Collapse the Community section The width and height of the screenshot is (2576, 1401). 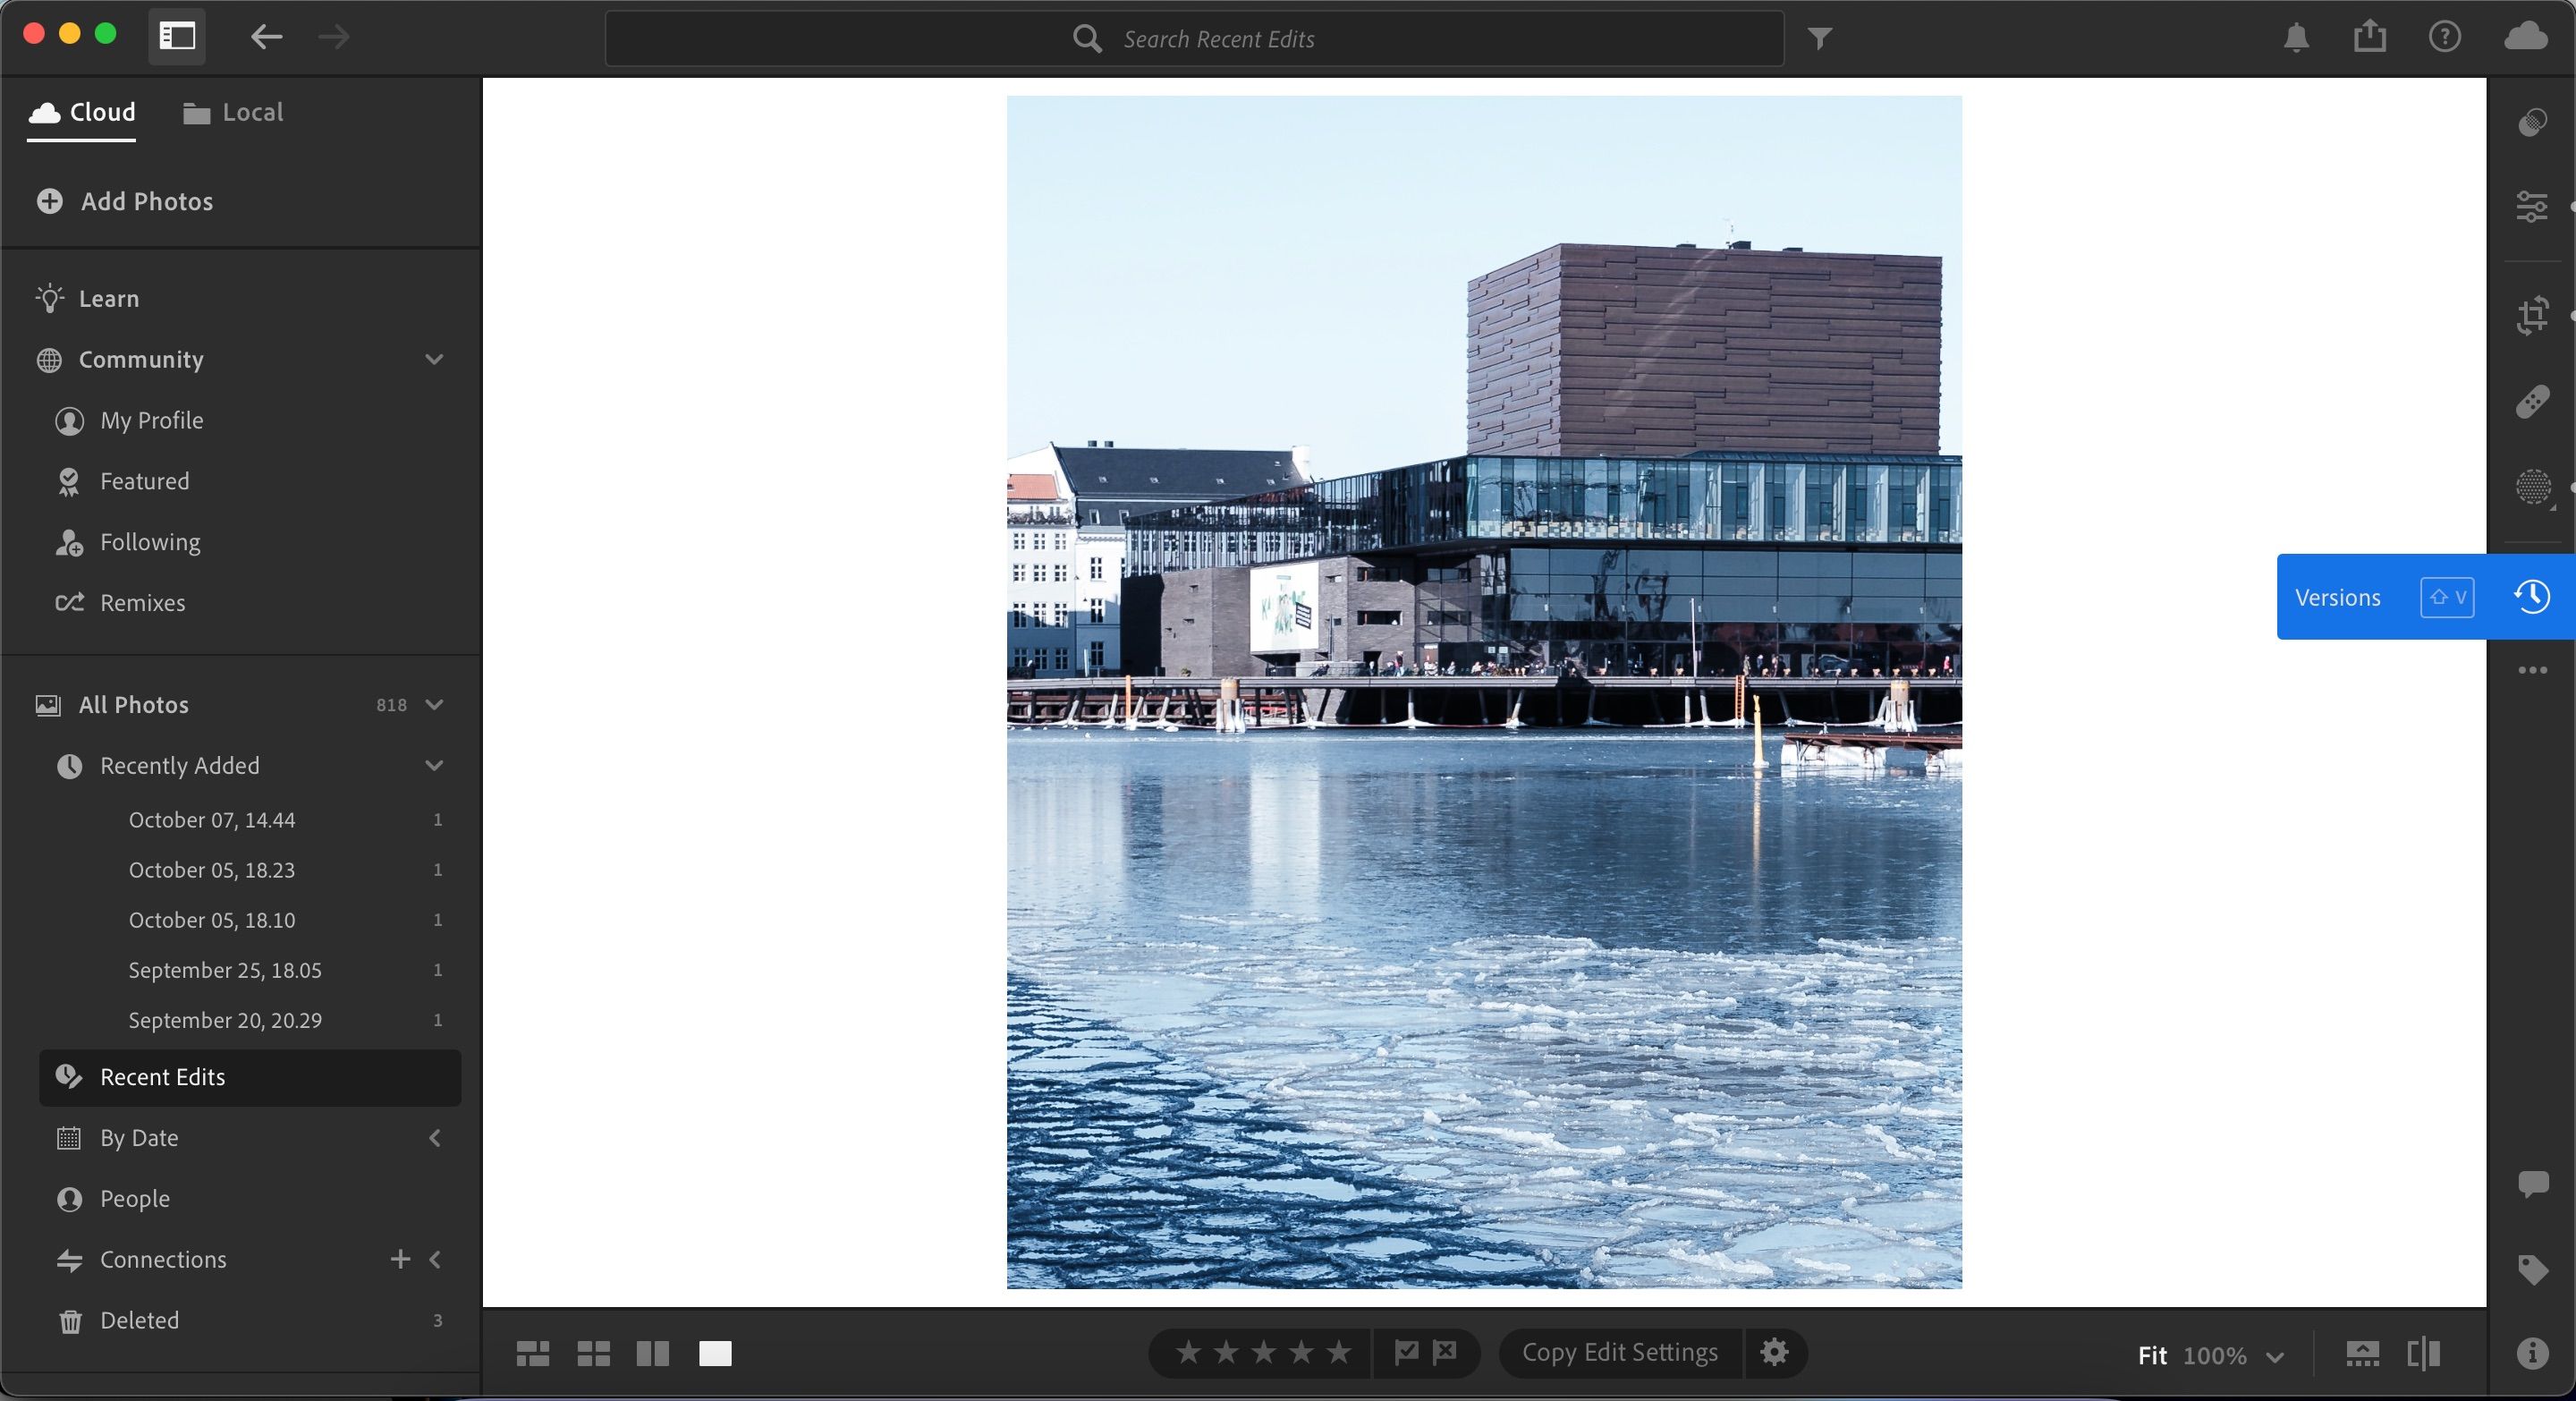click(x=434, y=360)
